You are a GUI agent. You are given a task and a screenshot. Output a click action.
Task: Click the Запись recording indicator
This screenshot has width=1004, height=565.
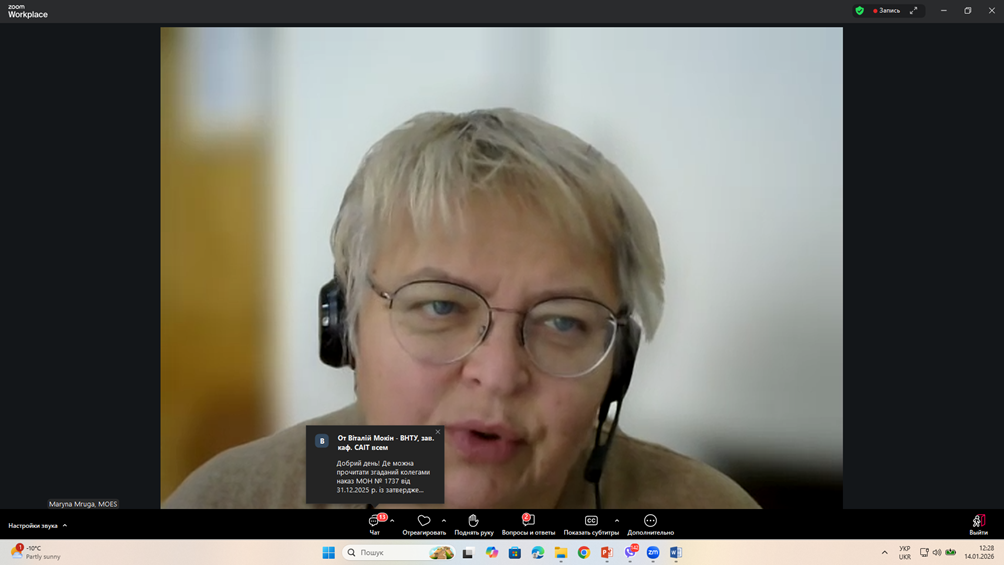(x=887, y=10)
